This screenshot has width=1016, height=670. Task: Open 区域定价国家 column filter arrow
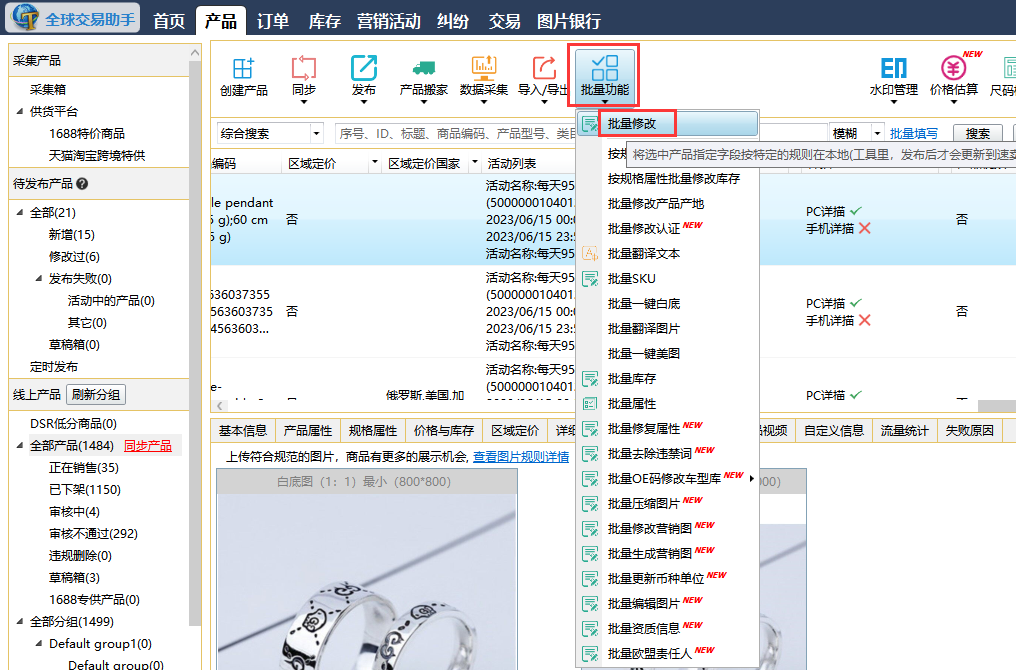click(x=475, y=162)
